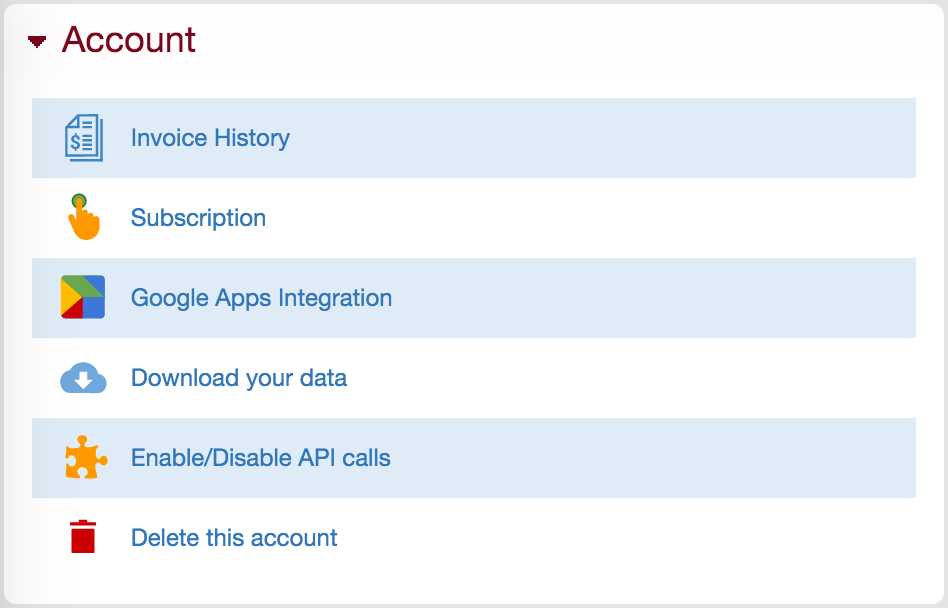Open Google Apps Integration link
The height and width of the screenshot is (608, 948).
coord(261,298)
